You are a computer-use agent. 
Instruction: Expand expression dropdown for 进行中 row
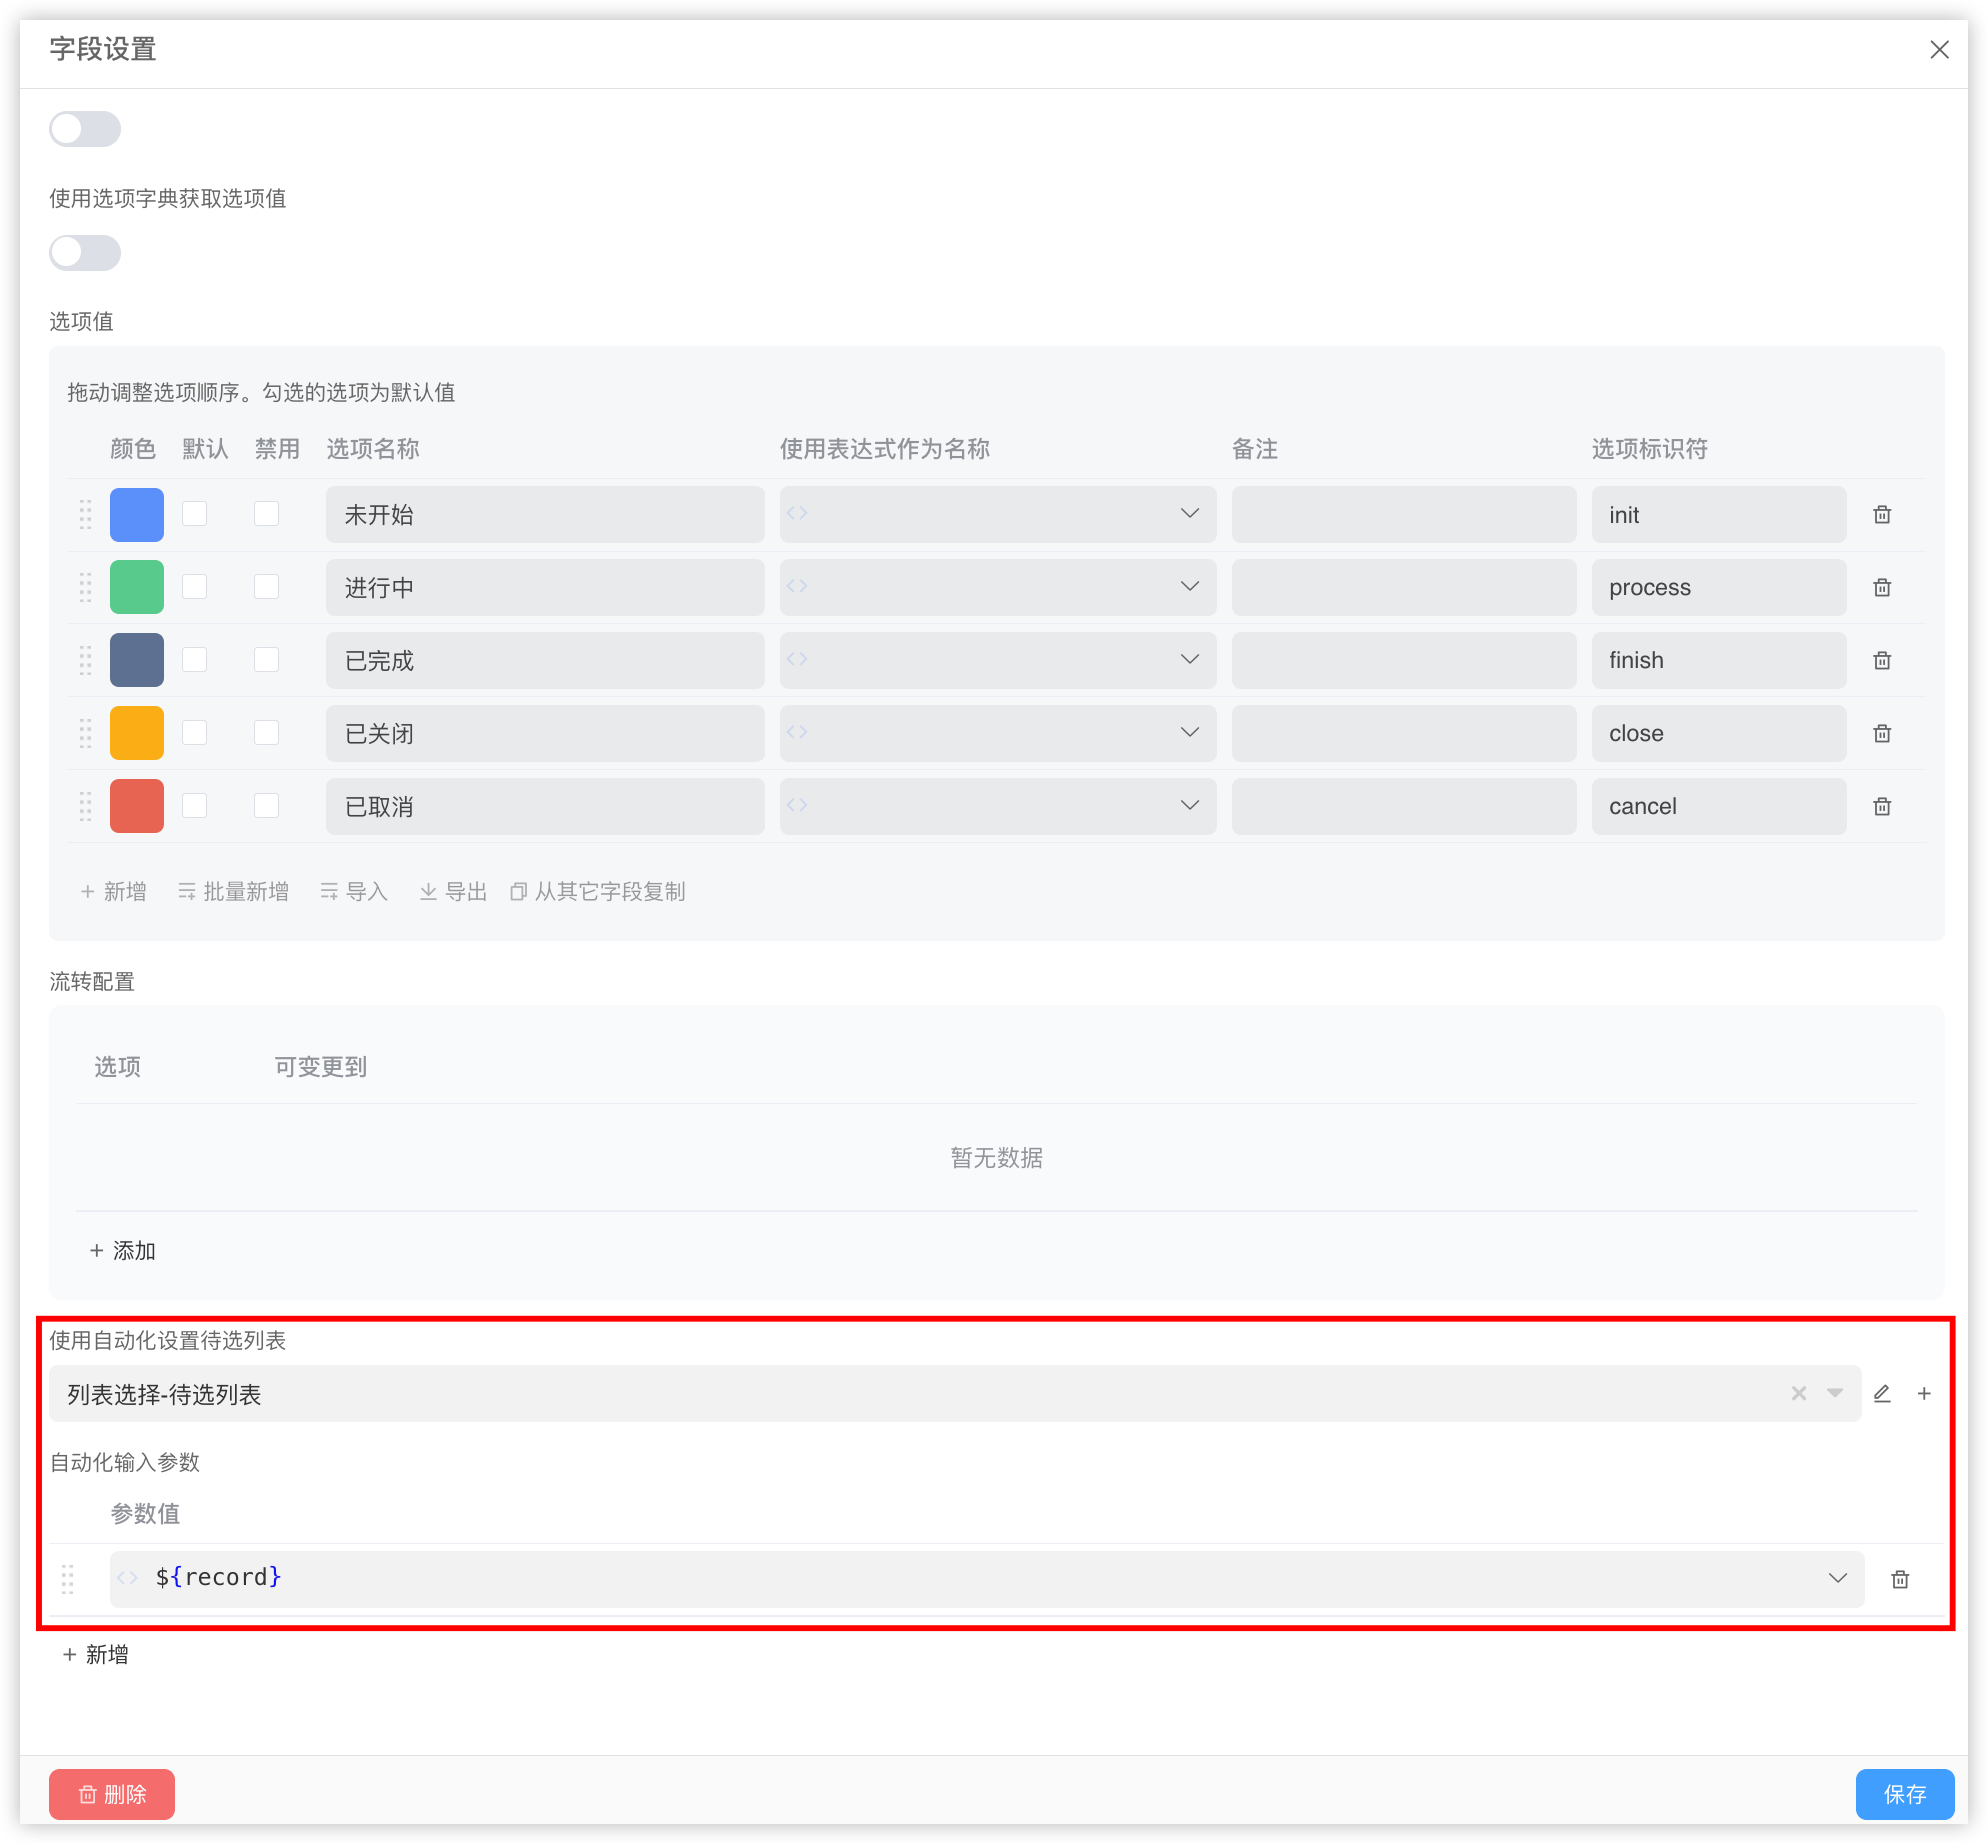(1189, 587)
